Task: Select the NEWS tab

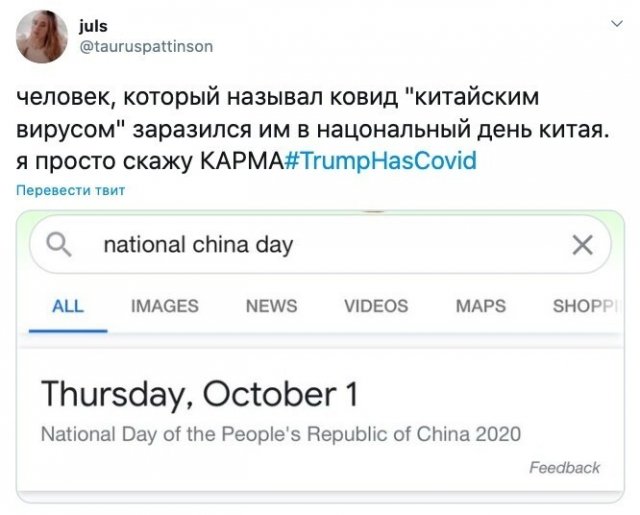Action: [271, 306]
